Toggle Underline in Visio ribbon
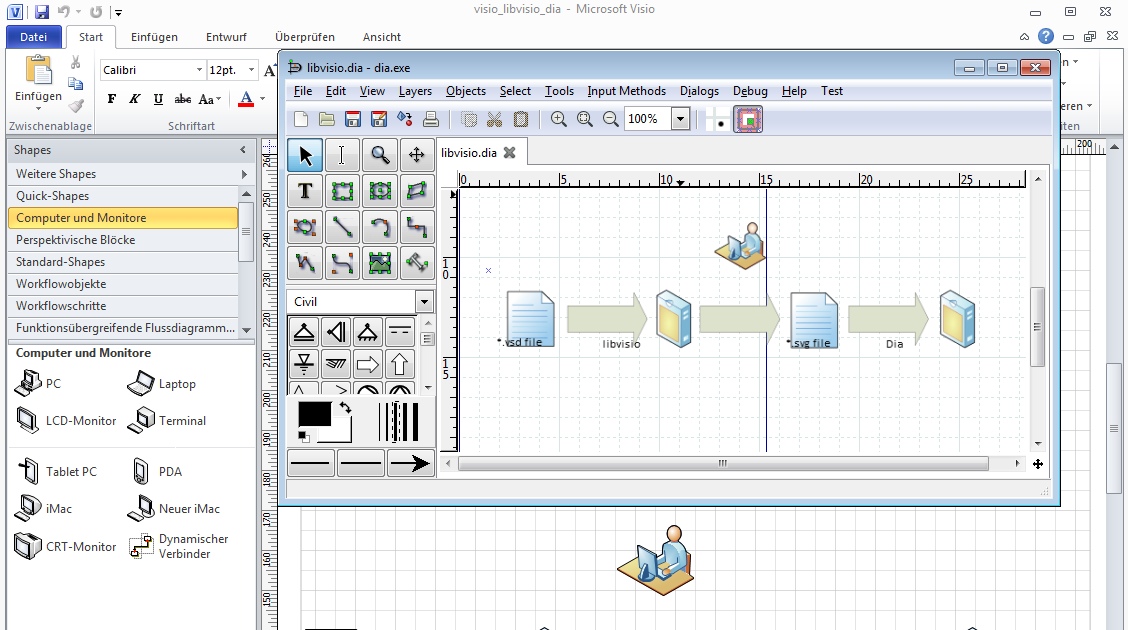 pyautogui.click(x=158, y=99)
